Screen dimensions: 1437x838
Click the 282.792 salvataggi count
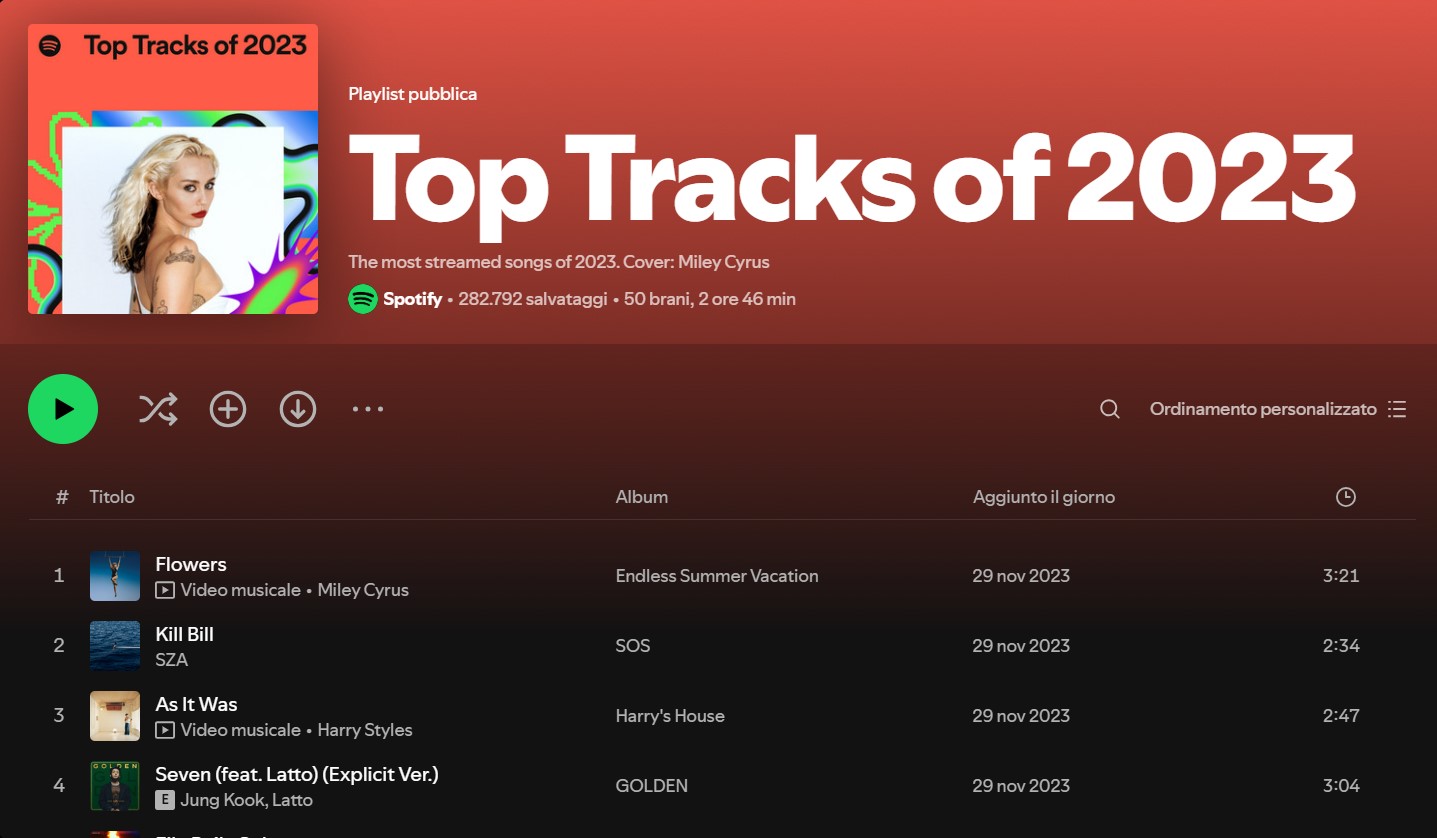[532, 299]
